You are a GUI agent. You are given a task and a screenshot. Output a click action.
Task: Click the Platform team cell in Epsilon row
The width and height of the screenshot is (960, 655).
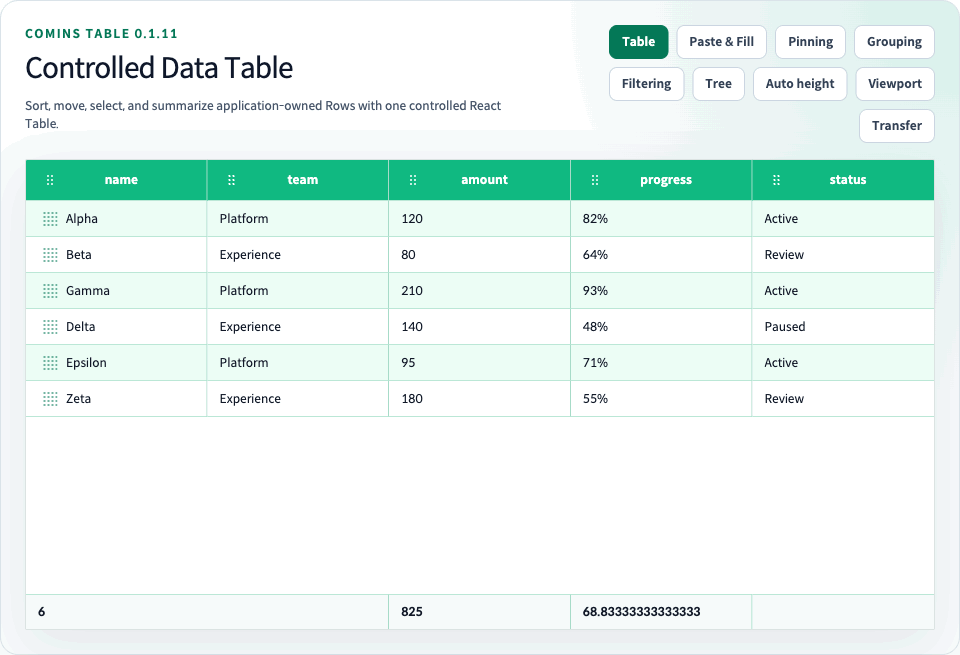point(298,363)
